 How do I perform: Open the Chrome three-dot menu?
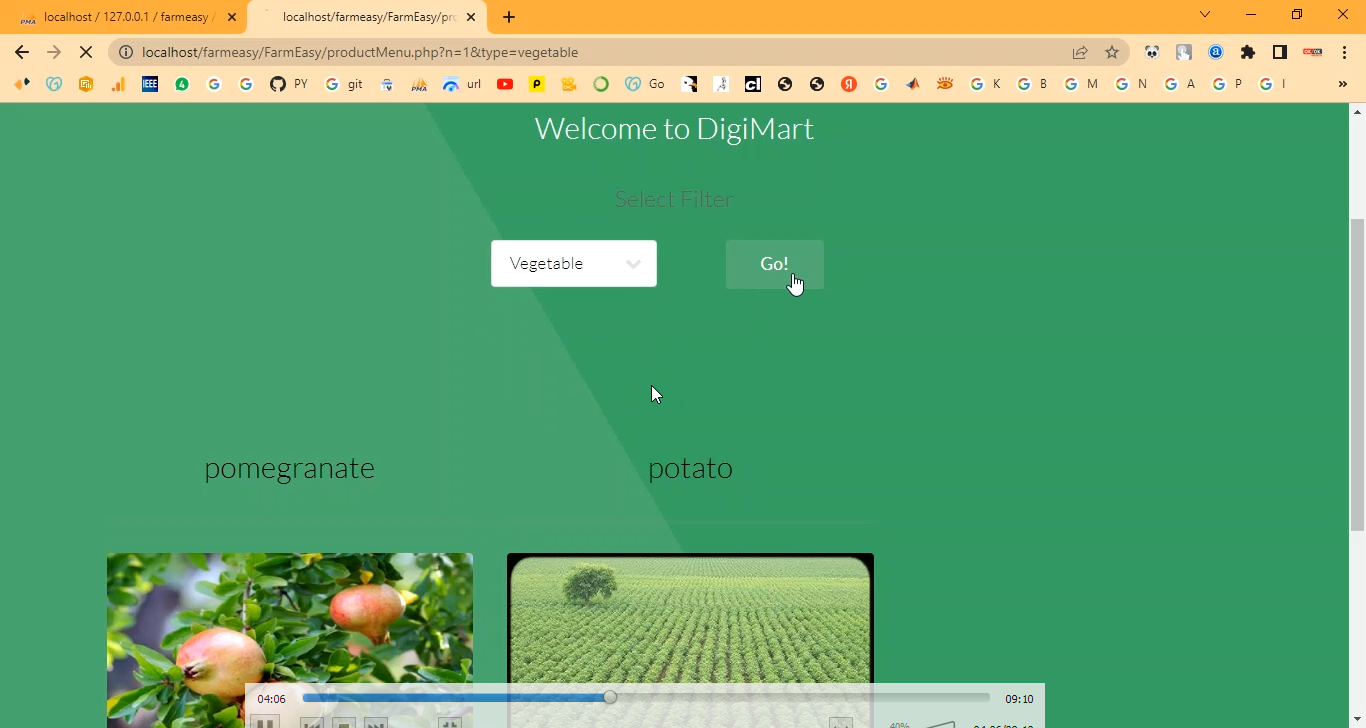pos(1344,52)
